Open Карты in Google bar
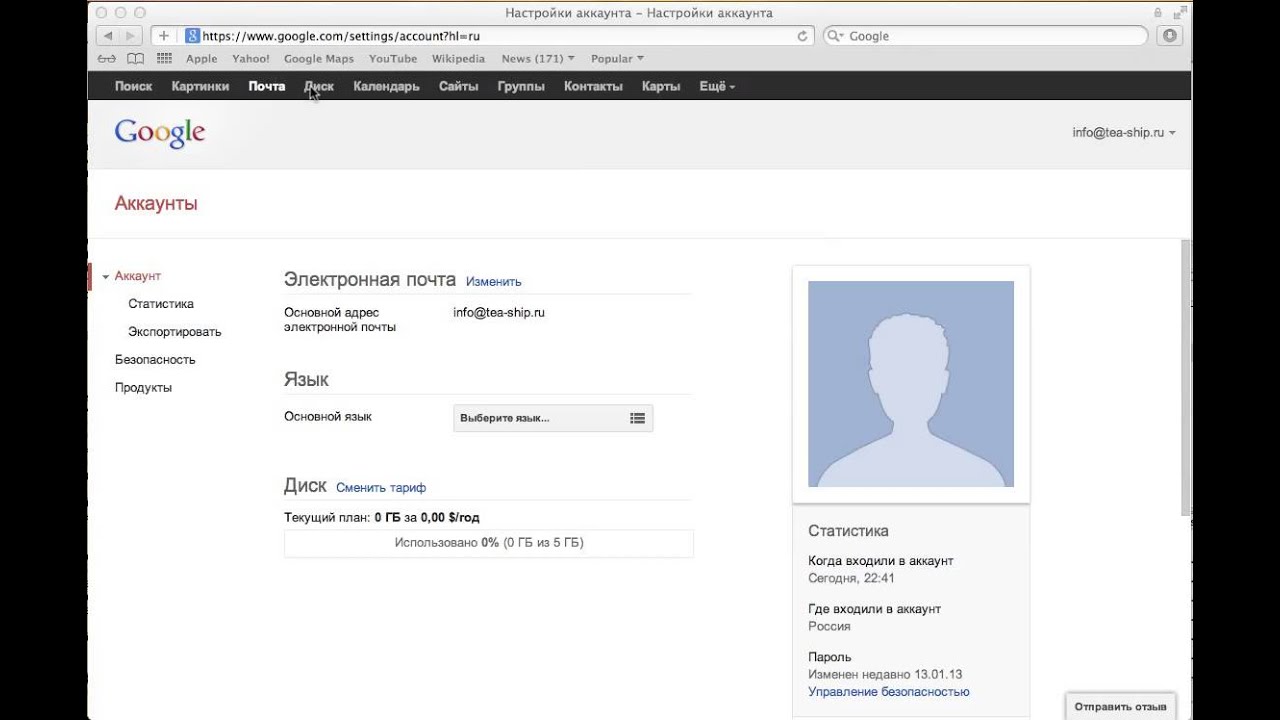Screen dimensions: 1280x720 [661, 86]
